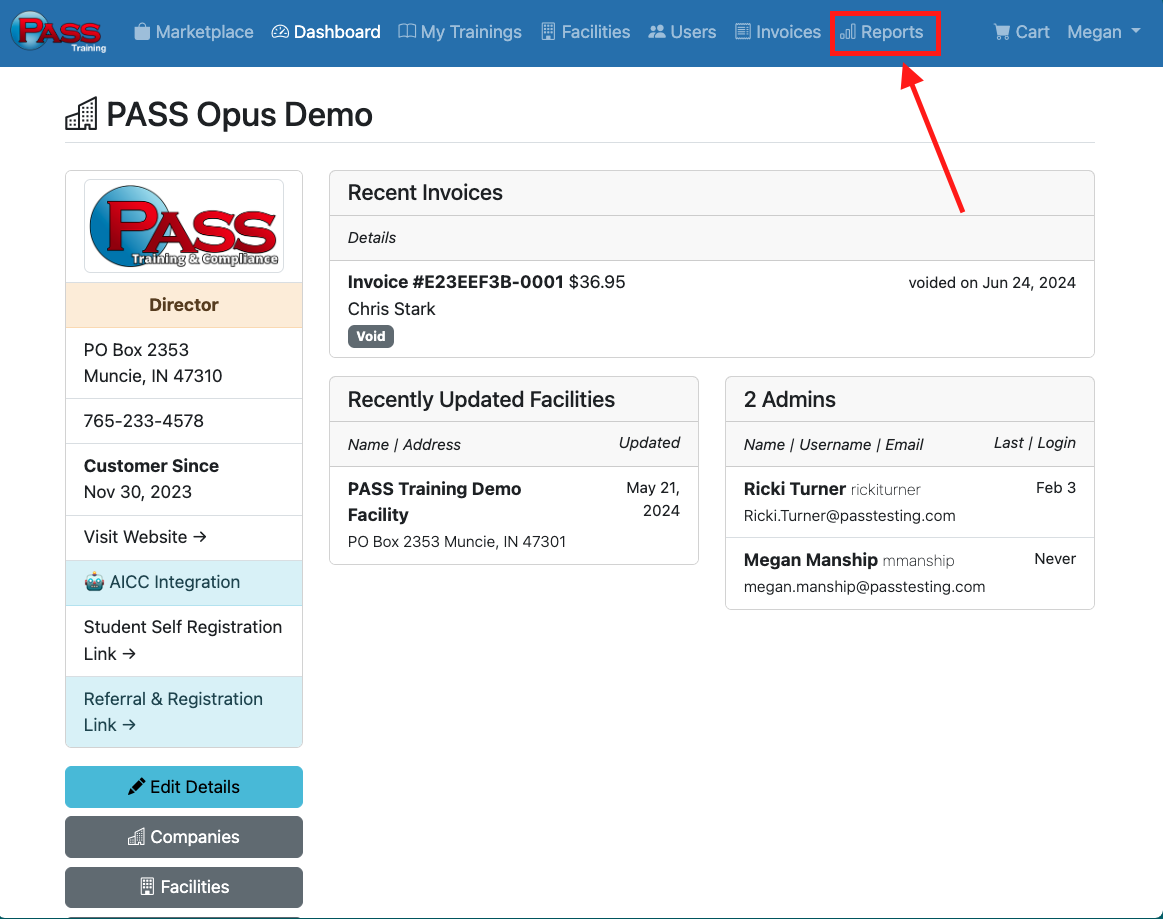Click email Ricki.Turner@passtesting.com

pos(849,516)
